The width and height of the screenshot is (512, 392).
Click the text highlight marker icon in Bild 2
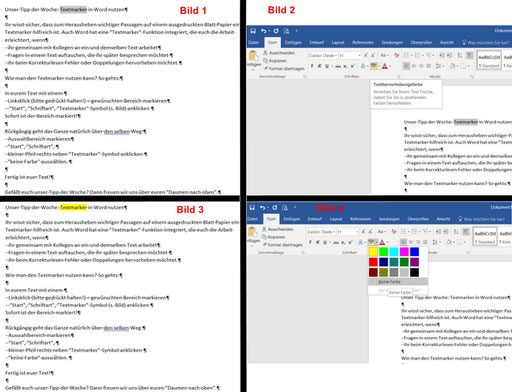pos(374,66)
